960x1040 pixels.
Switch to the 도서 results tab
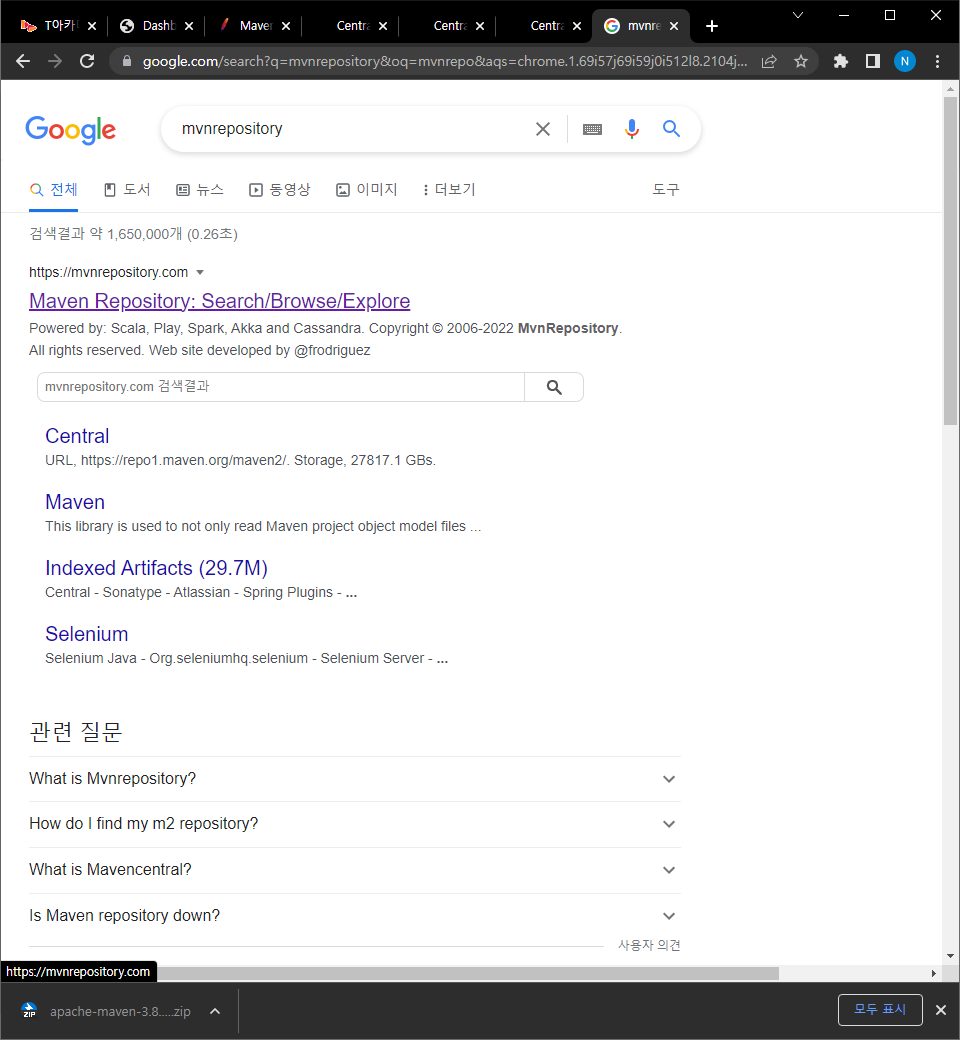coord(127,190)
